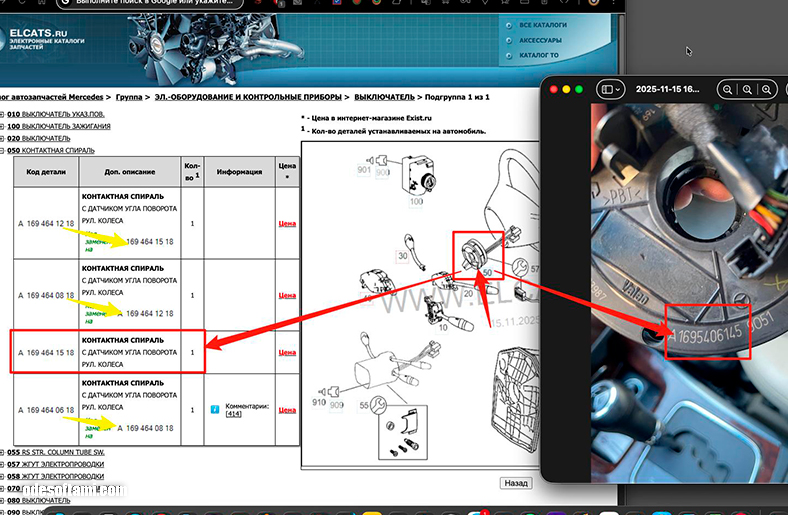Click the browser address search field

point(150,5)
